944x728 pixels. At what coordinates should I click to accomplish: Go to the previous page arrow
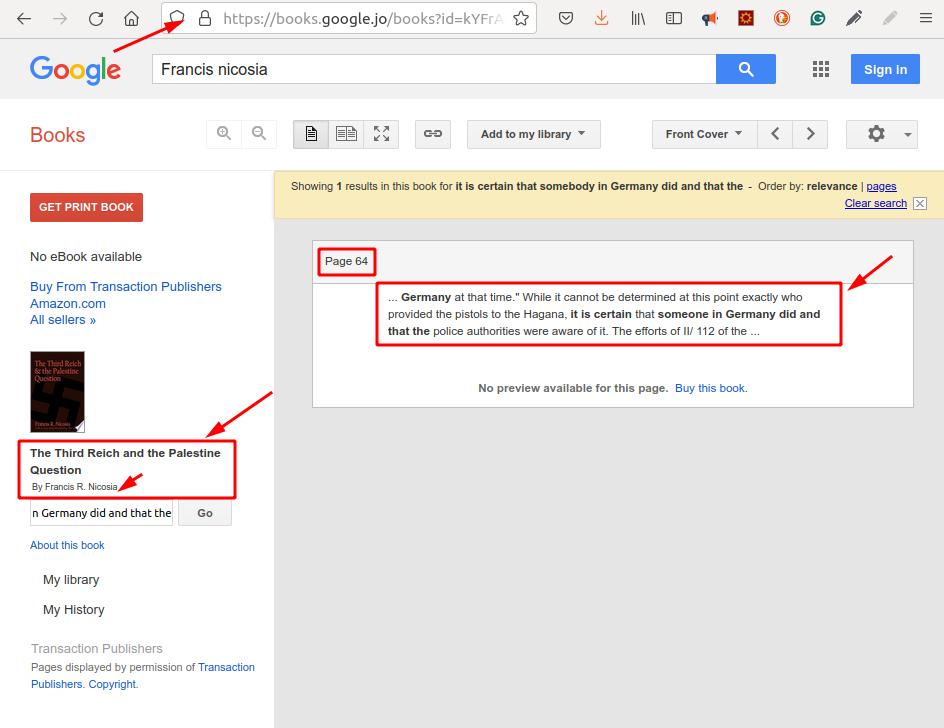pos(775,134)
